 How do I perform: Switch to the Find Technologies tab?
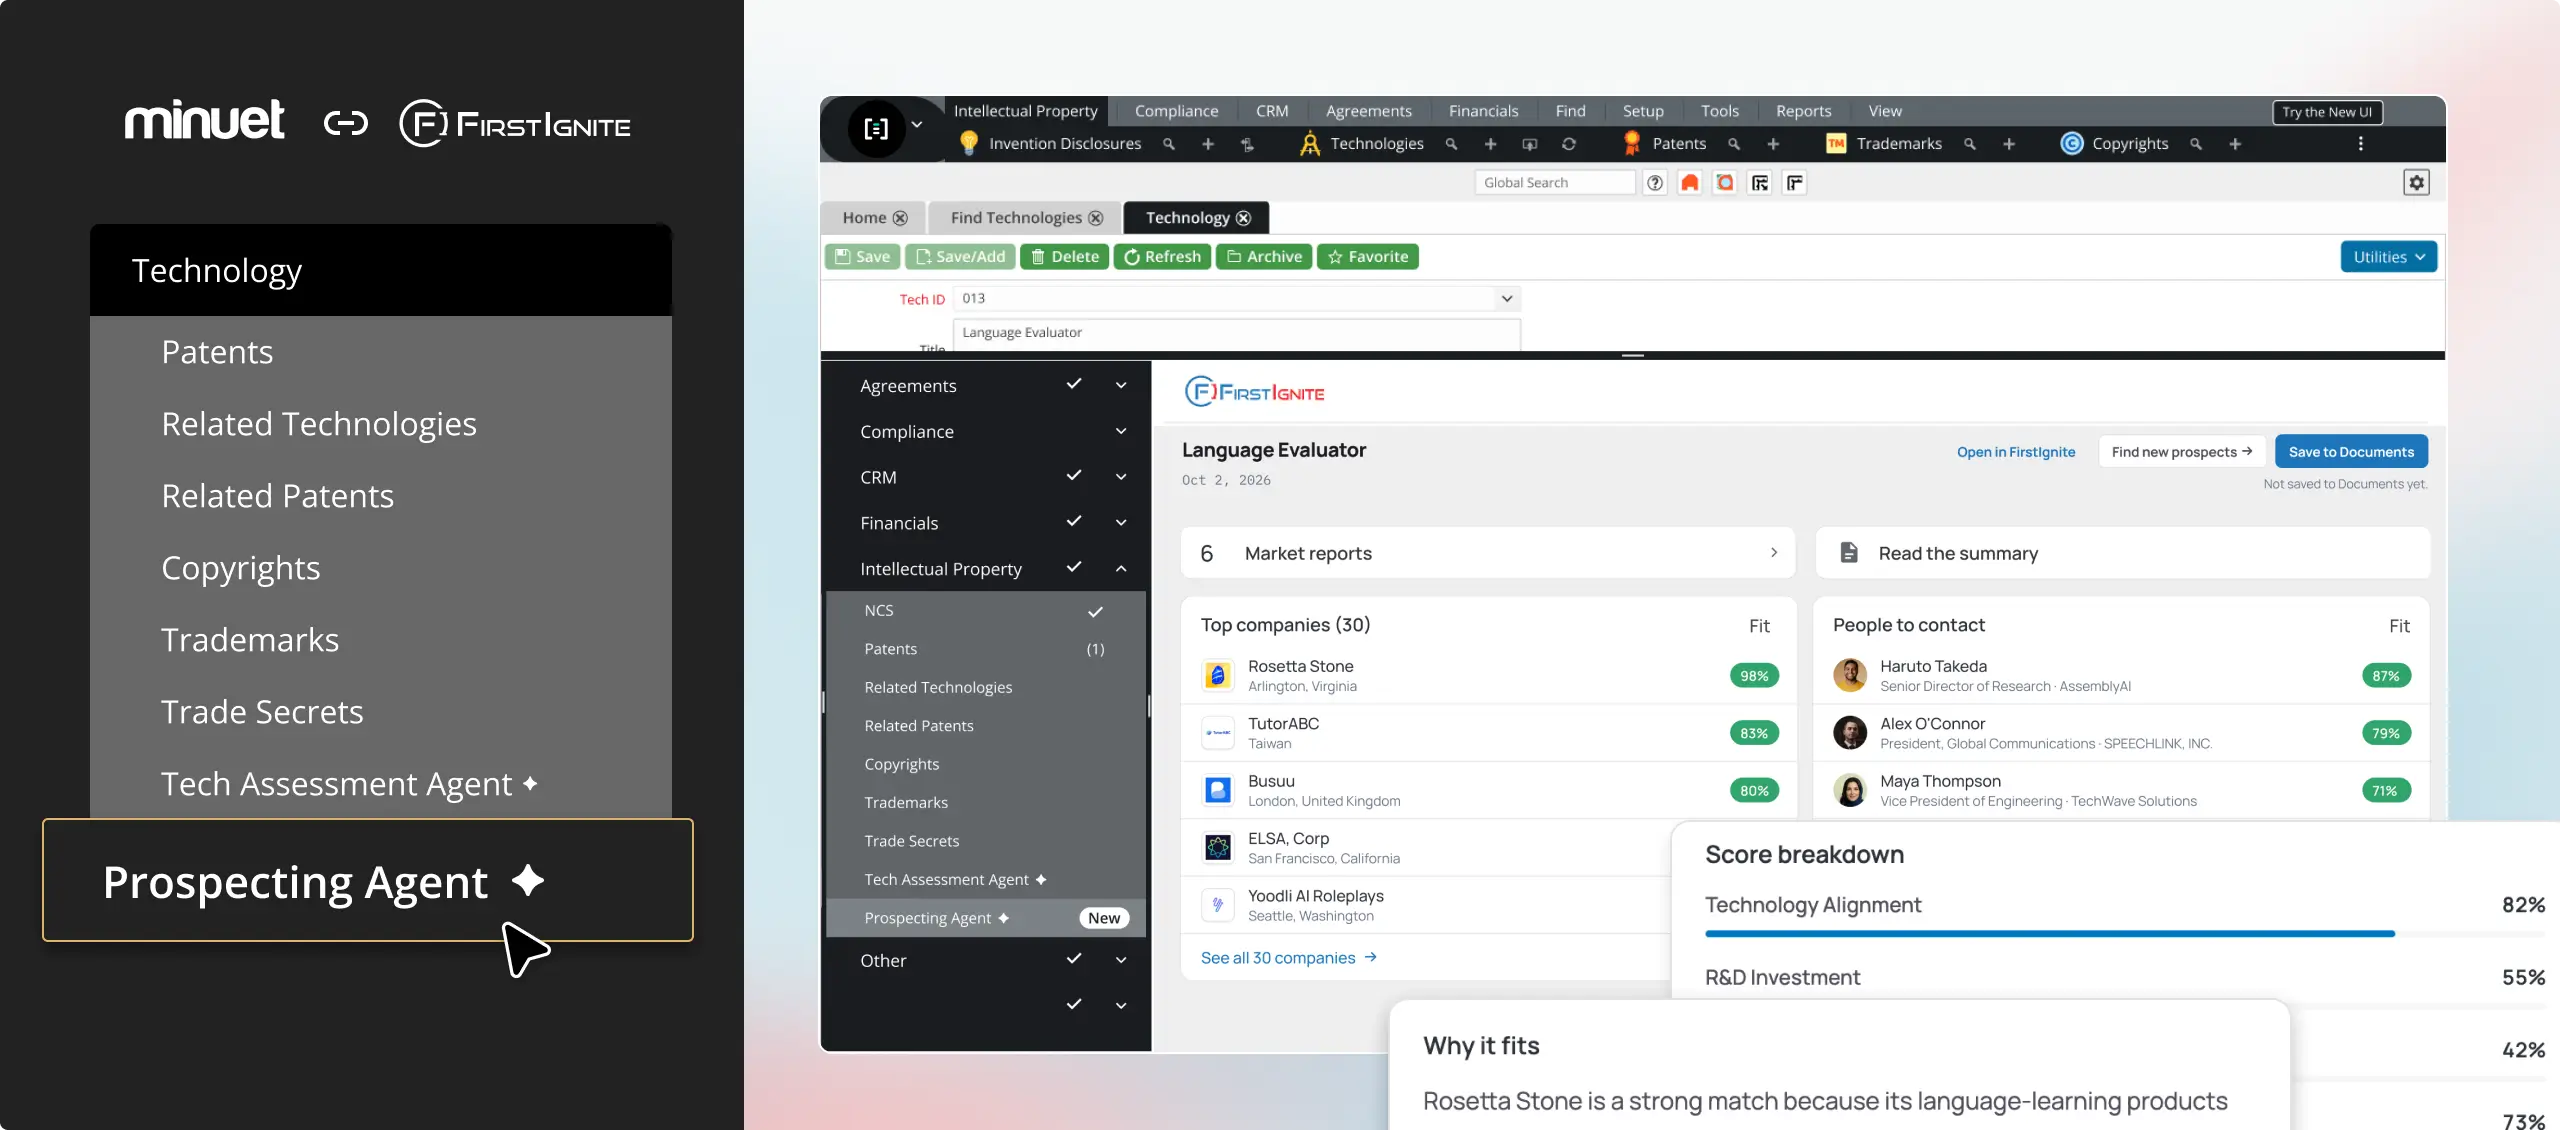(x=1026, y=218)
